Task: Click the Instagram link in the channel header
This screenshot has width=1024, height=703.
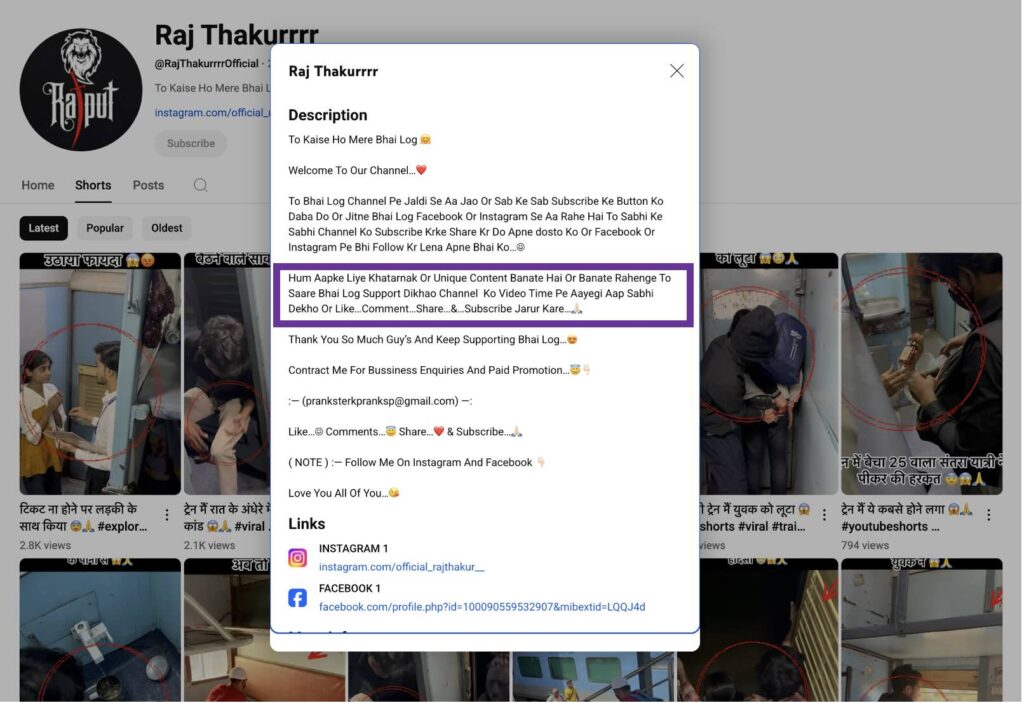Action: click(x=212, y=112)
